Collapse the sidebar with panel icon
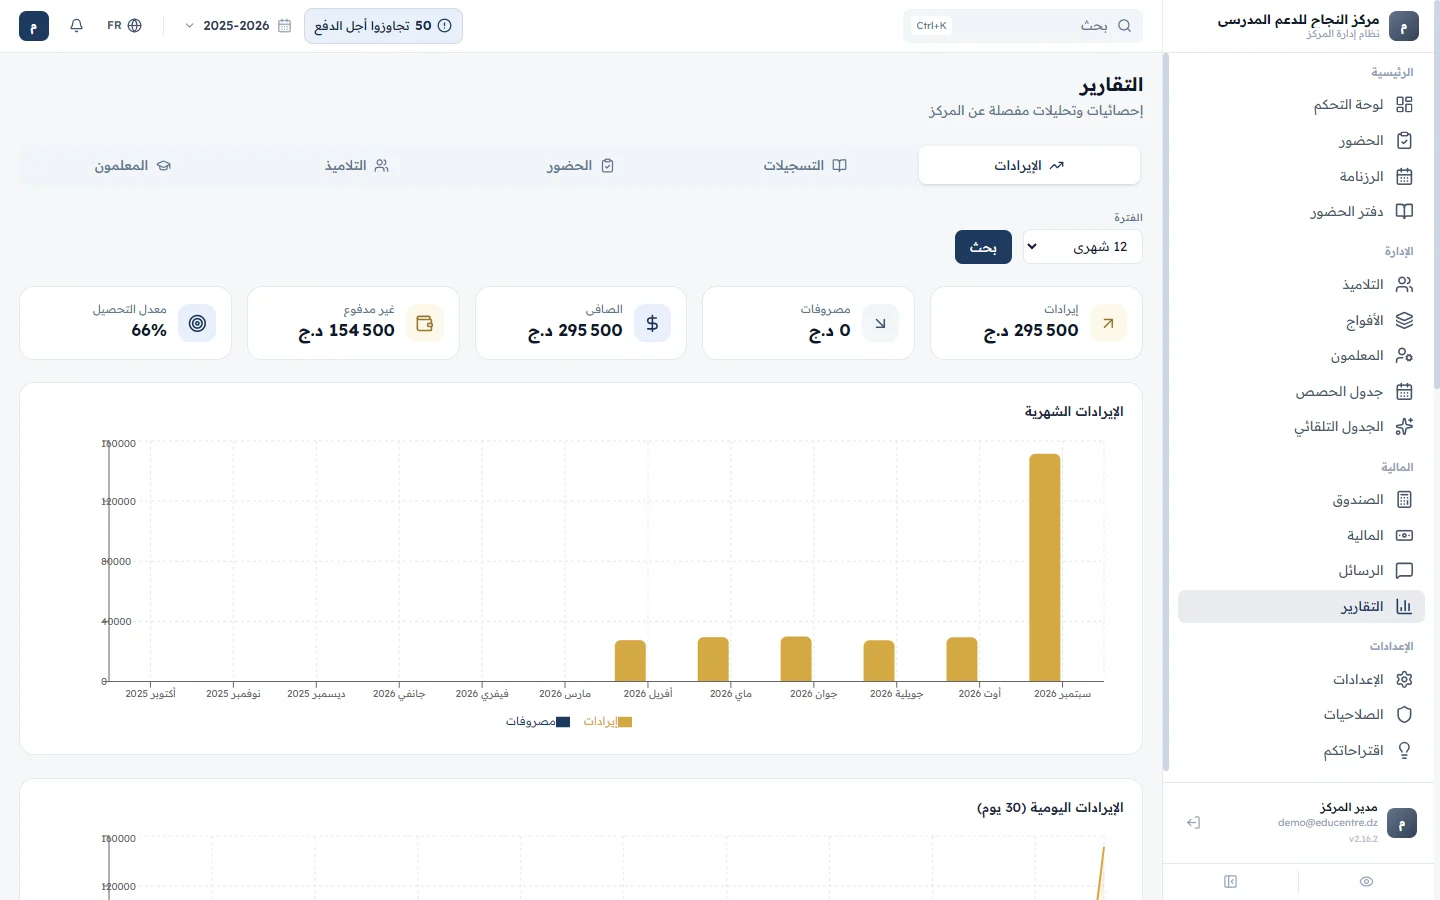 click(x=1231, y=882)
